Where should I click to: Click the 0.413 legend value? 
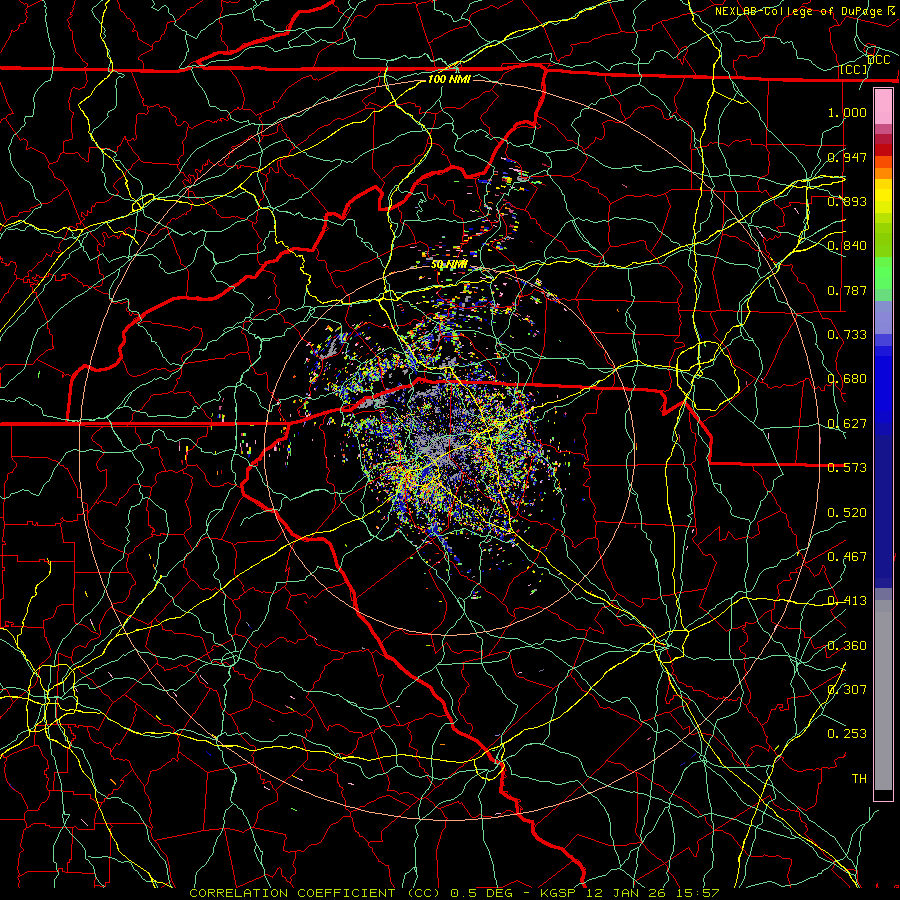click(847, 601)
